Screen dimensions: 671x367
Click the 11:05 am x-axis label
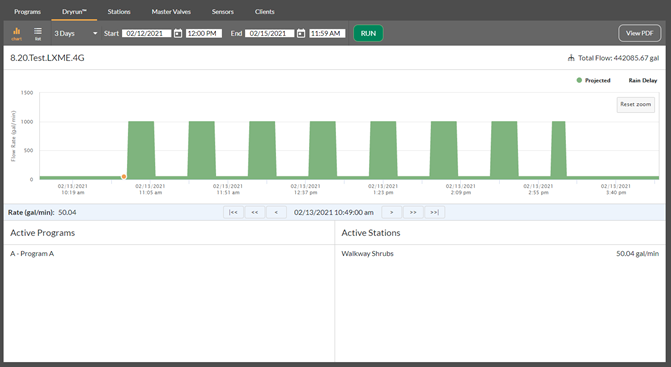coord(150,189)
